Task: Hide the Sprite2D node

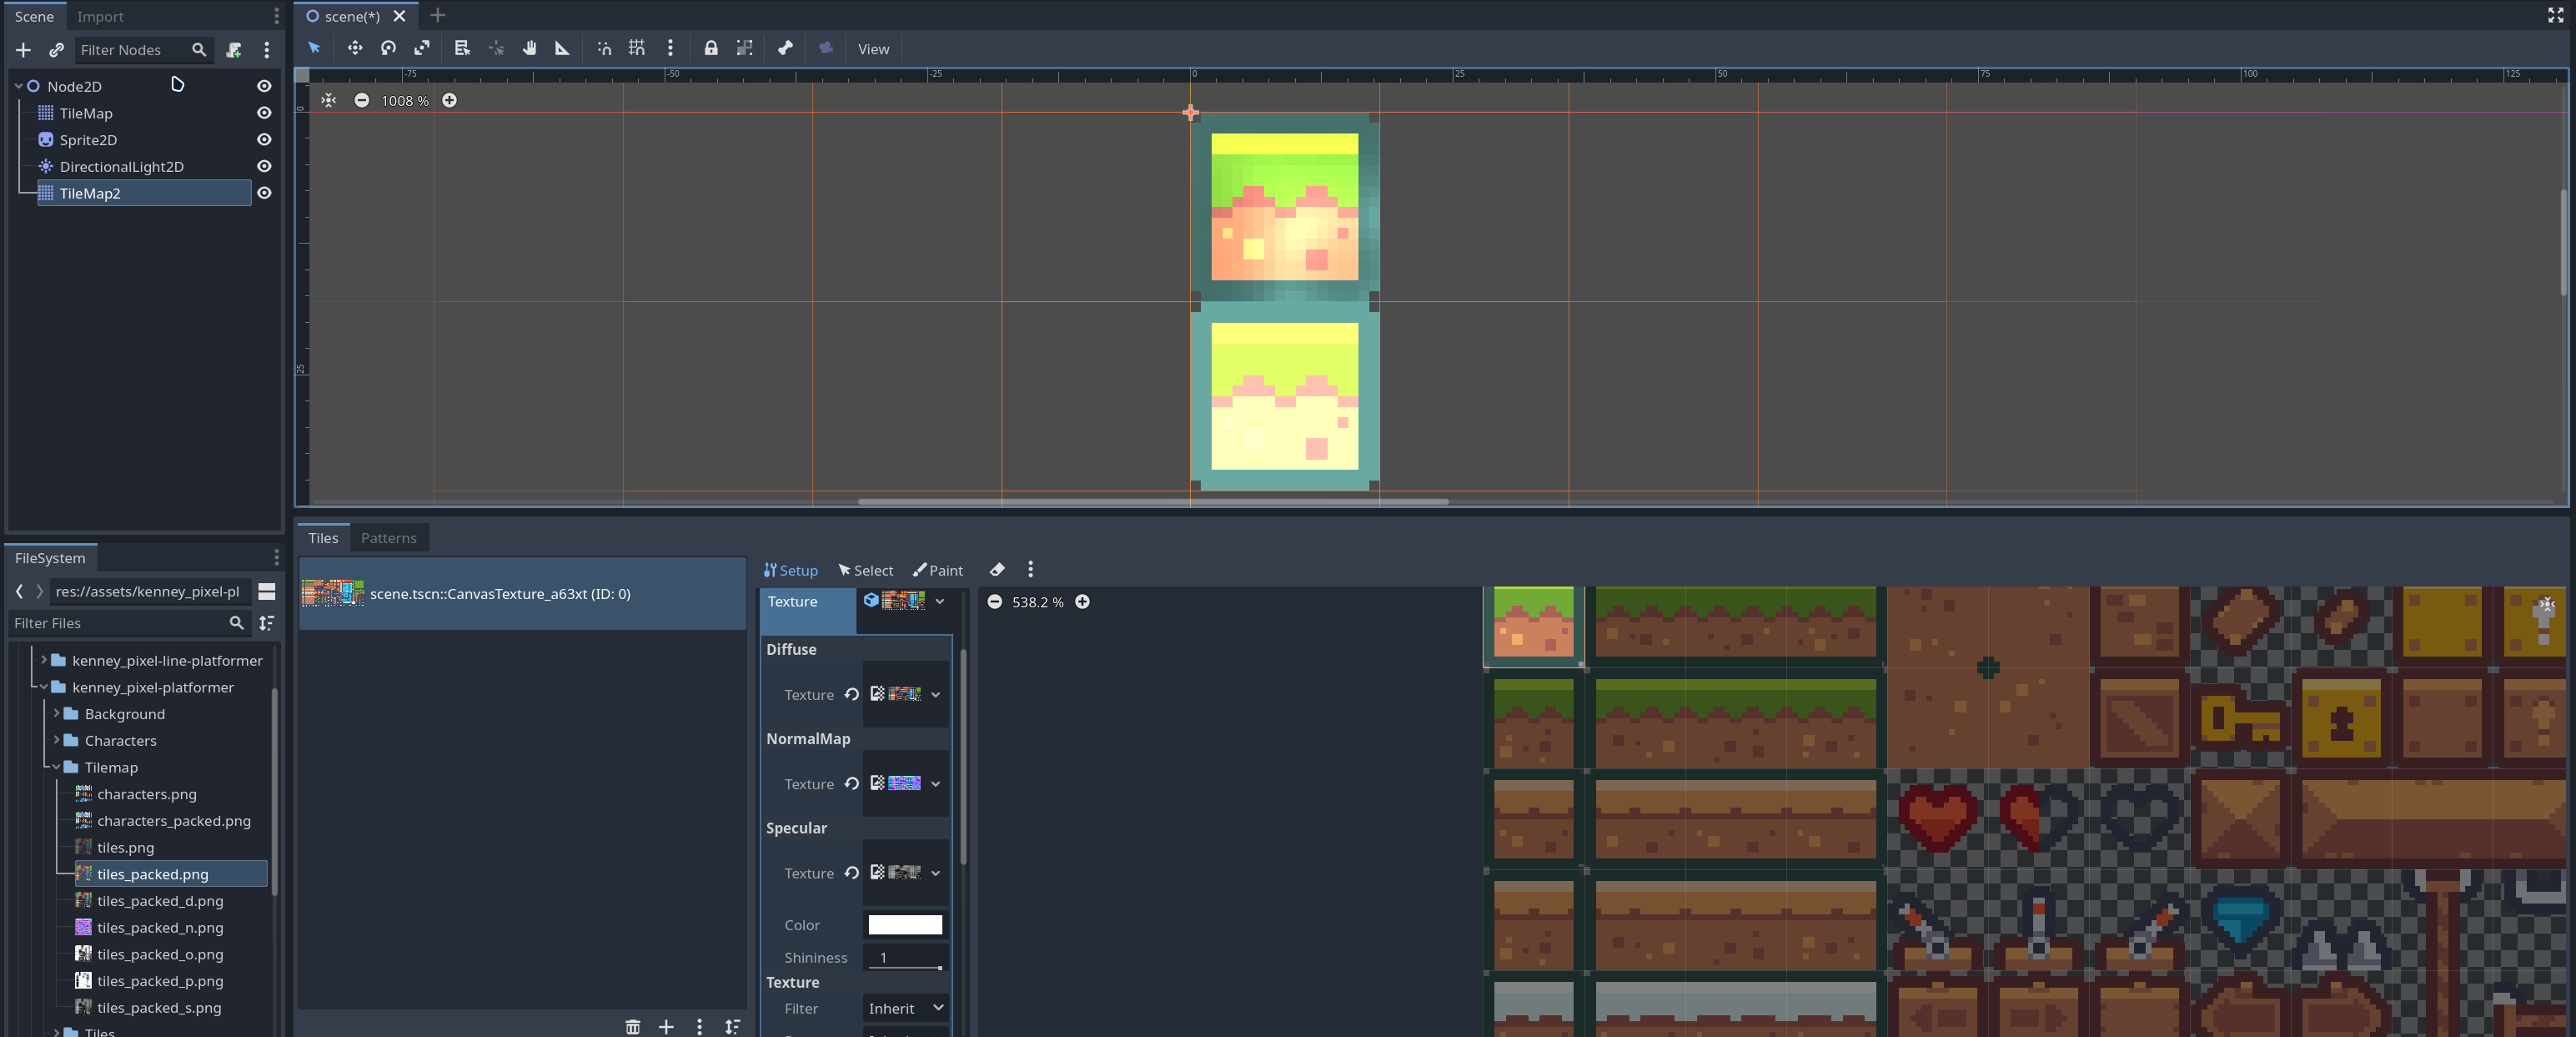Action: click(263, 139)
